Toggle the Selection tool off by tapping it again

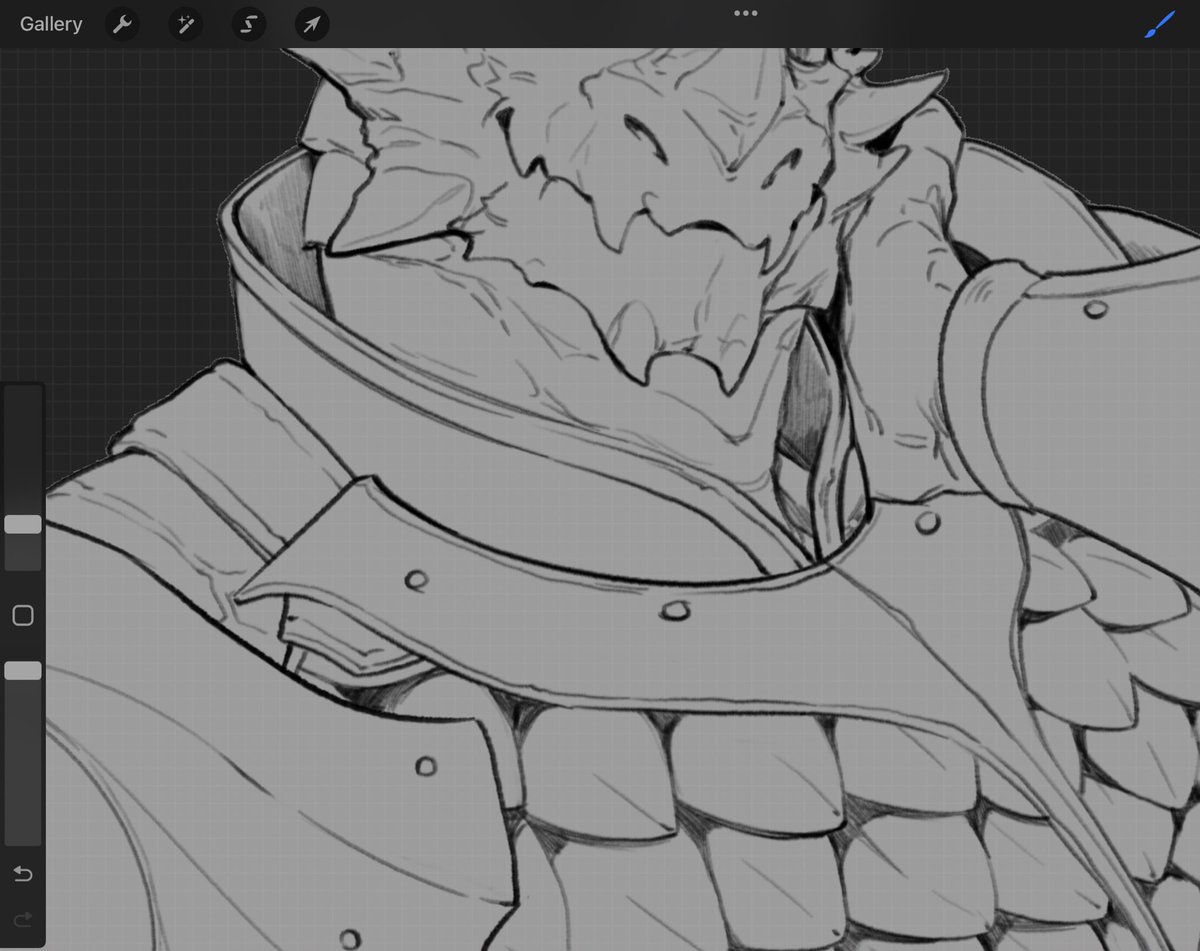248,24
